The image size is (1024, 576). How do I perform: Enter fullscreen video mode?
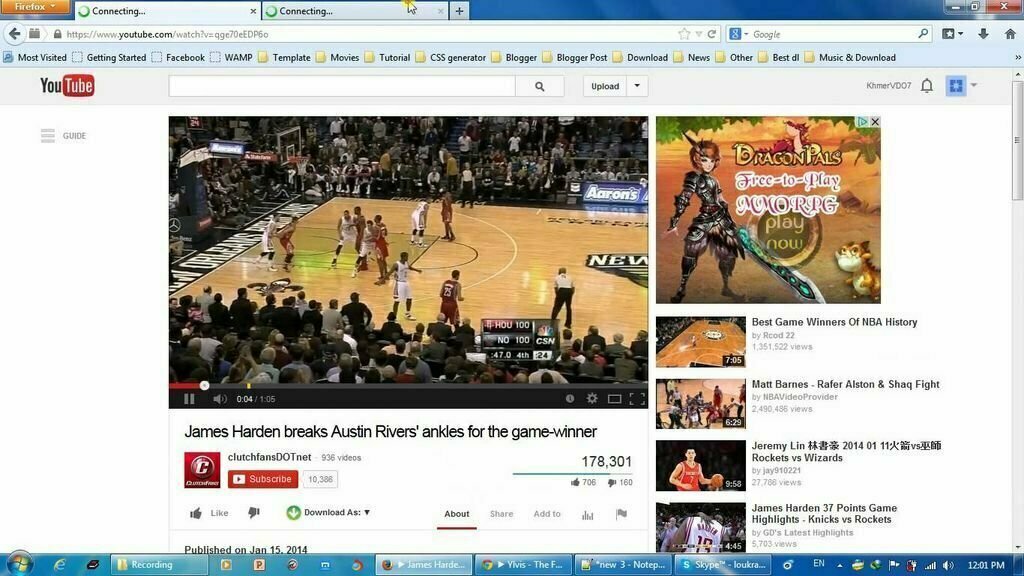click(x=637, y=398)
